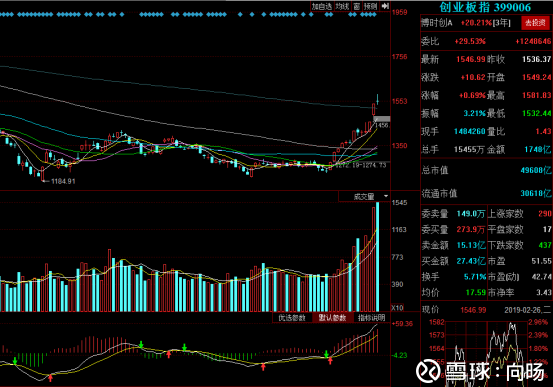Click the 流通市值 value 30618亿
The image size is (553, 387).
(536, 193)
